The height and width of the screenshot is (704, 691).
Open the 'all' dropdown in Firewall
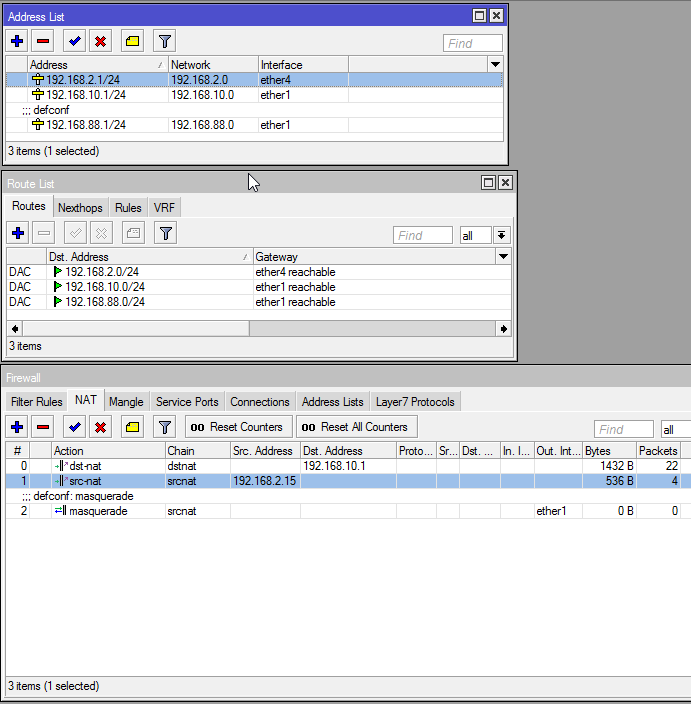tap(675, 430)
